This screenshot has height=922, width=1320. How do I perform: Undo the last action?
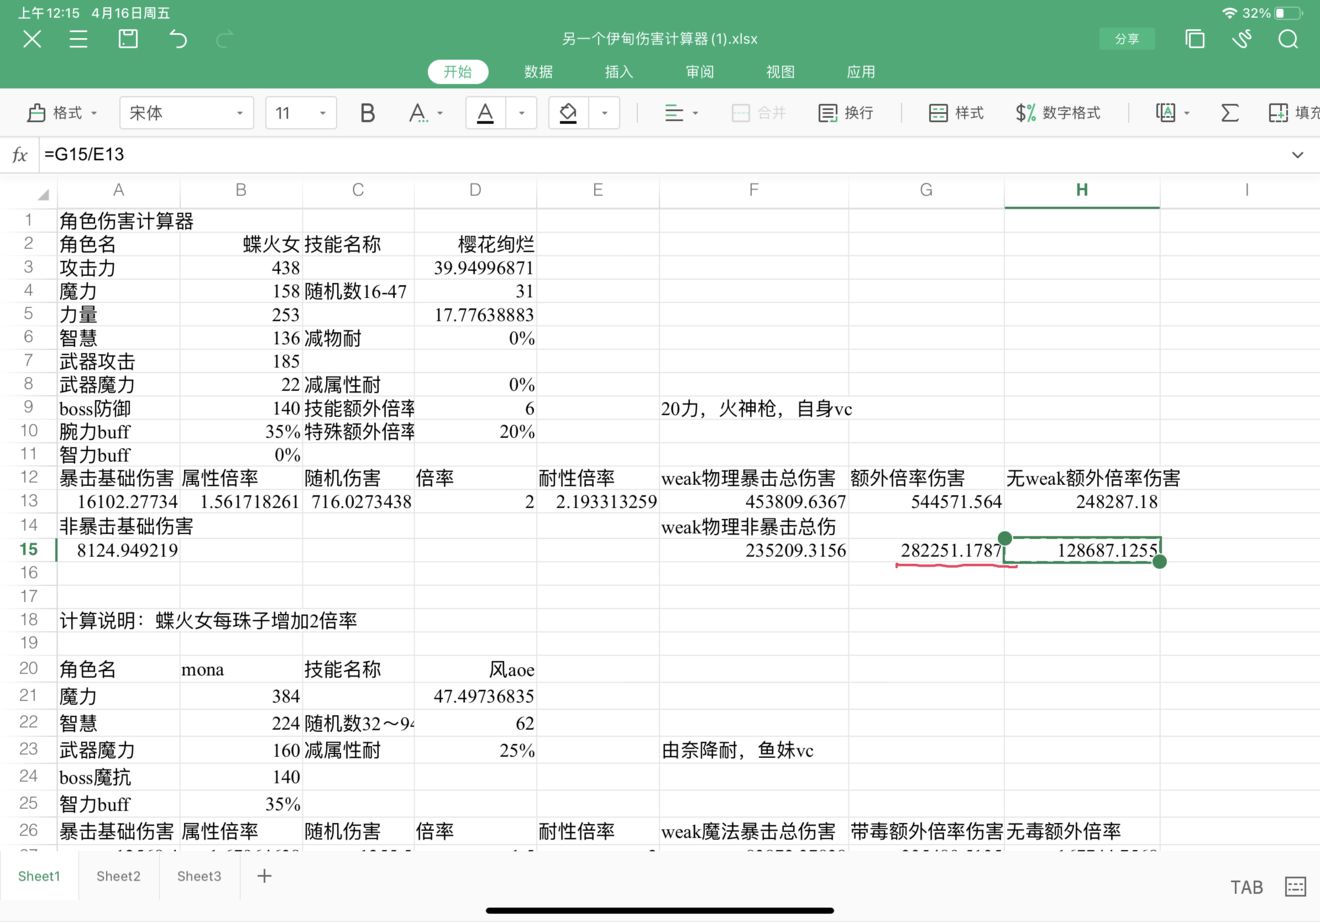(178, 39)
